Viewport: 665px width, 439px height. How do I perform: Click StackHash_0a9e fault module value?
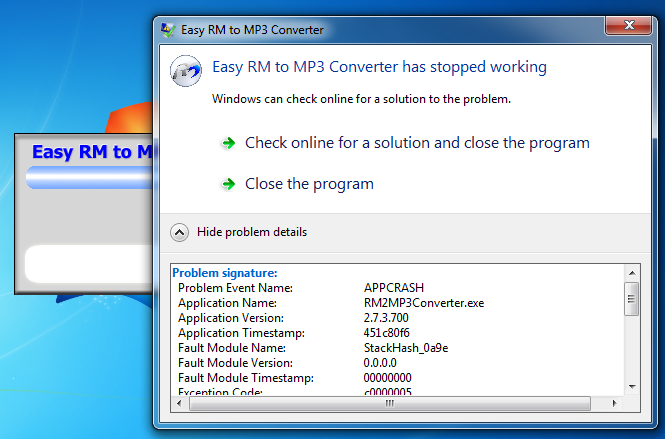click(x=406, y=348)
